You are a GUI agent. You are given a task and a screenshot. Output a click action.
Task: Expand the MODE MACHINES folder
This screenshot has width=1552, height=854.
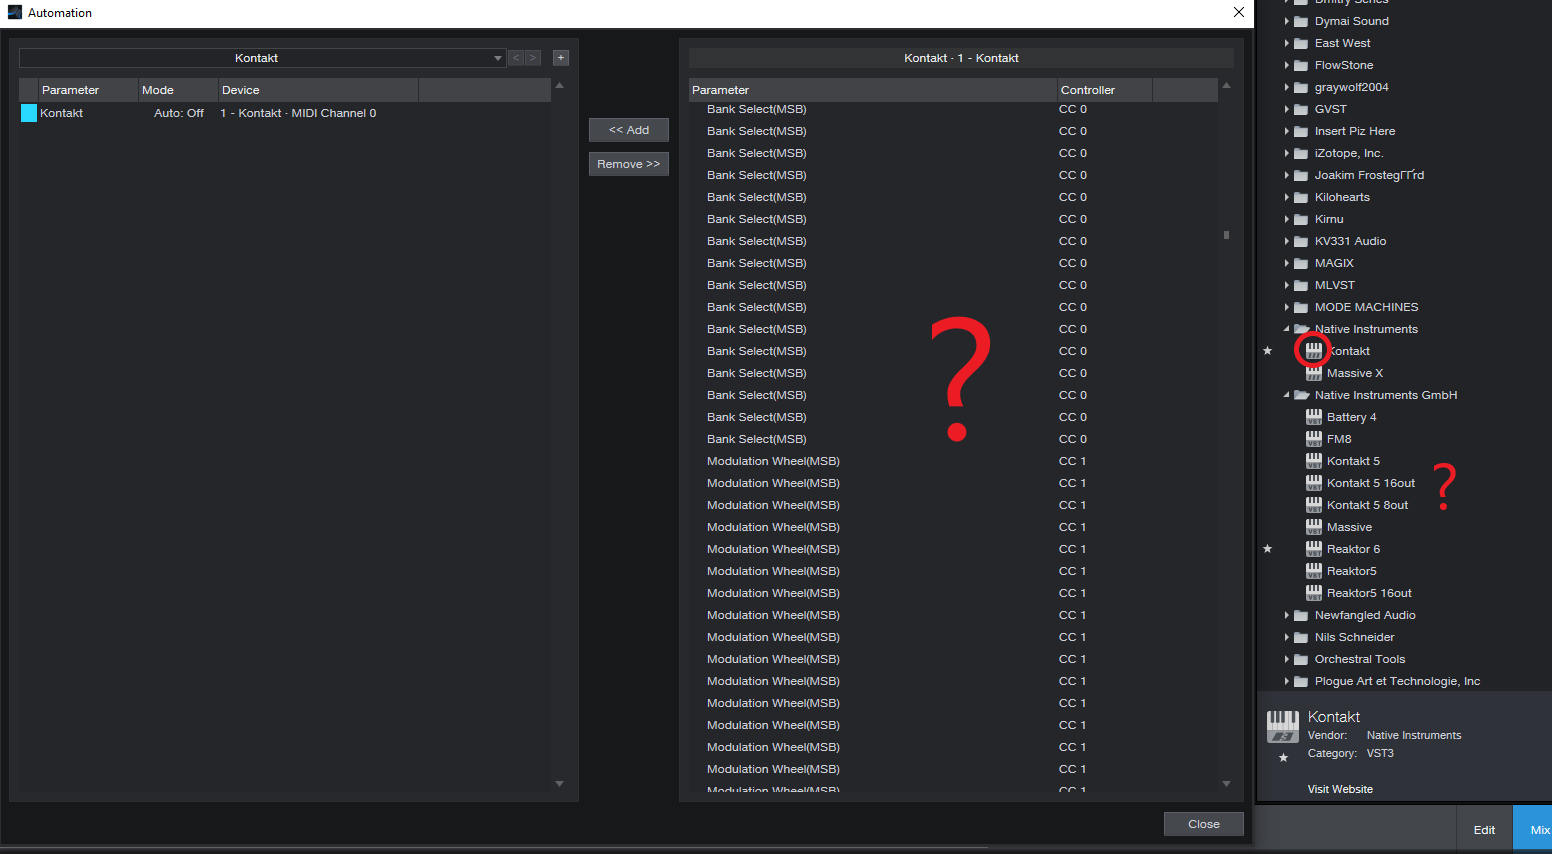click(1287, 307)
